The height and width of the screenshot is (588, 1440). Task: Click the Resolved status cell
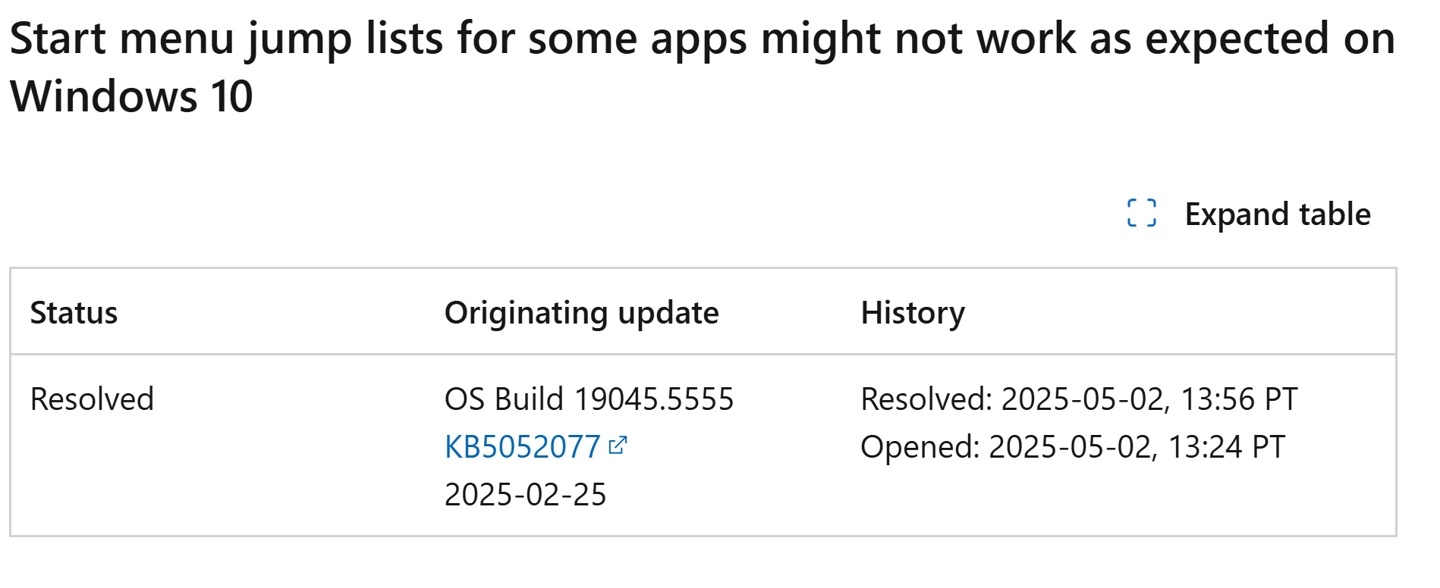93,399
